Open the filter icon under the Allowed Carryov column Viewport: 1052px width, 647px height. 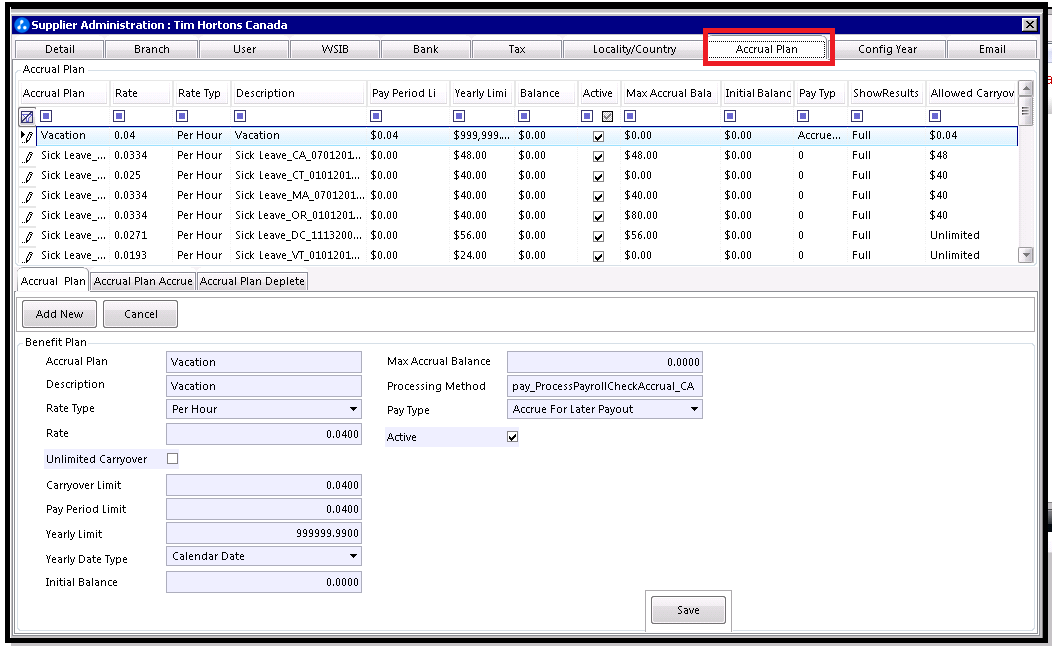point(935,116)
